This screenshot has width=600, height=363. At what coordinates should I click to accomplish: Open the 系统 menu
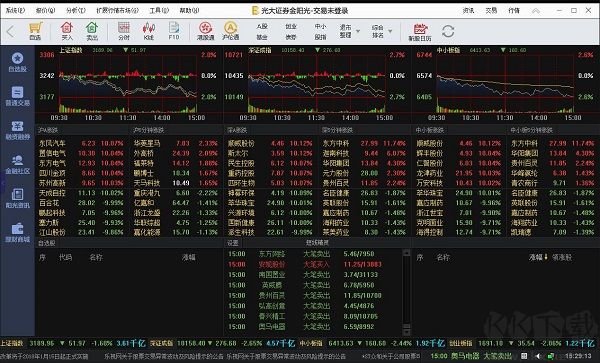15,10
